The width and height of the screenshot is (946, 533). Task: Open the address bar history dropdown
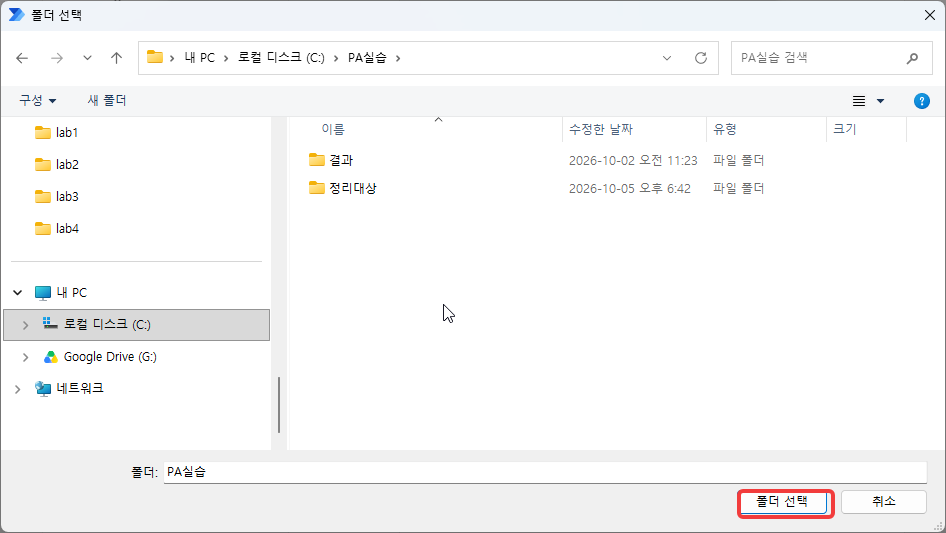tap(667, 58)
